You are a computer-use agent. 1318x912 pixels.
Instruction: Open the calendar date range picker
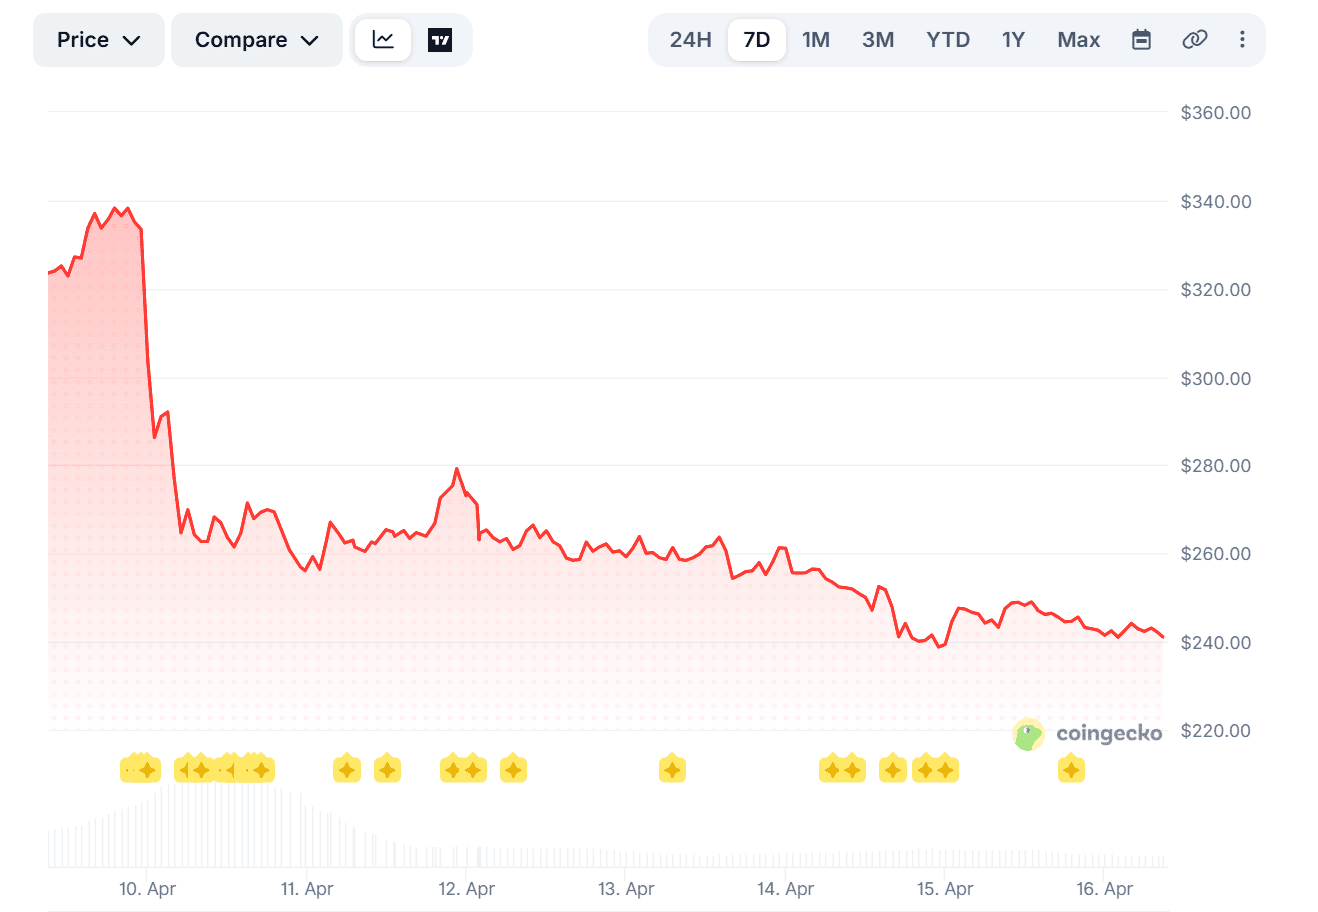coord(1141,40)
